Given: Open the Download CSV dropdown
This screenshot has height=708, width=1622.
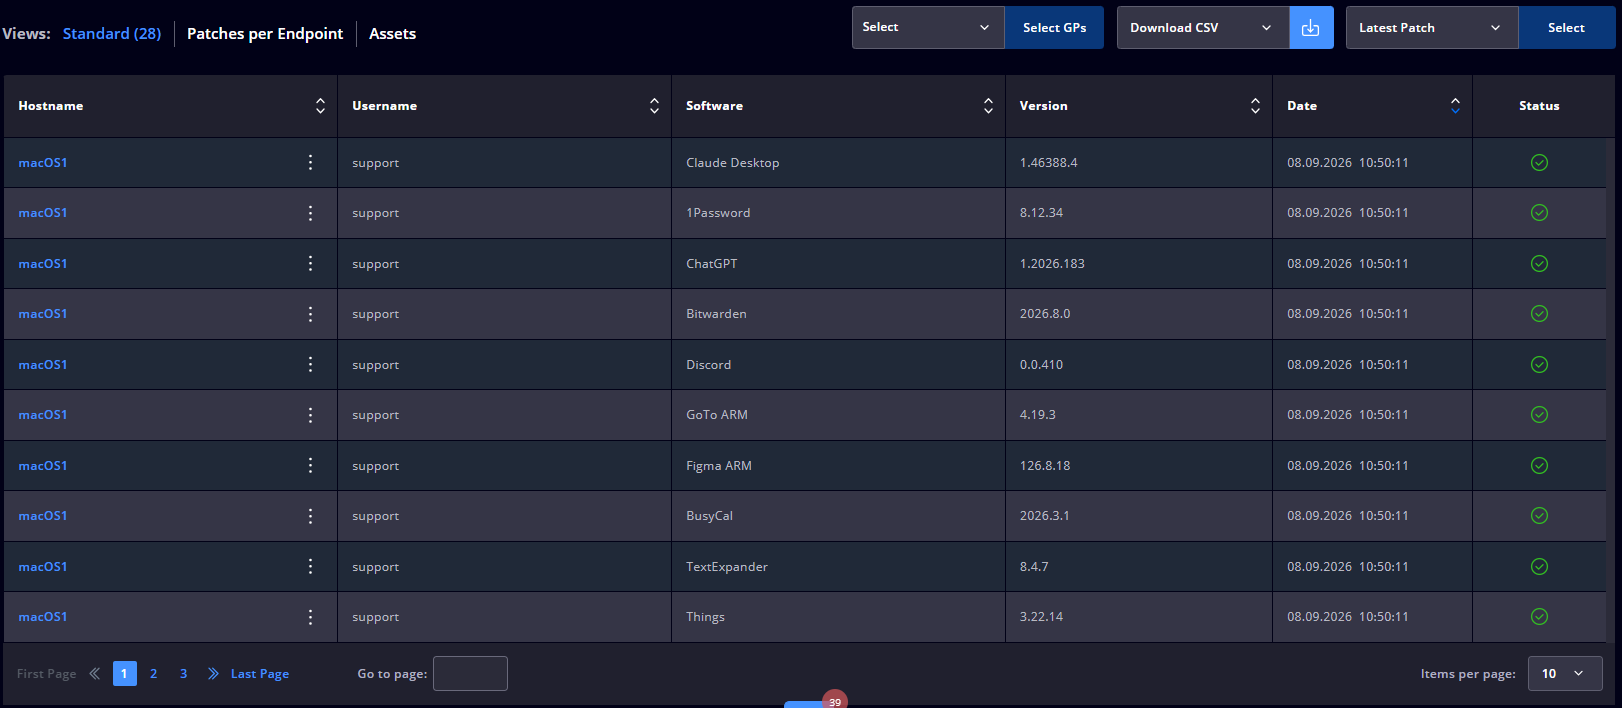Looking at the screenshot, I should [1203, 28].
